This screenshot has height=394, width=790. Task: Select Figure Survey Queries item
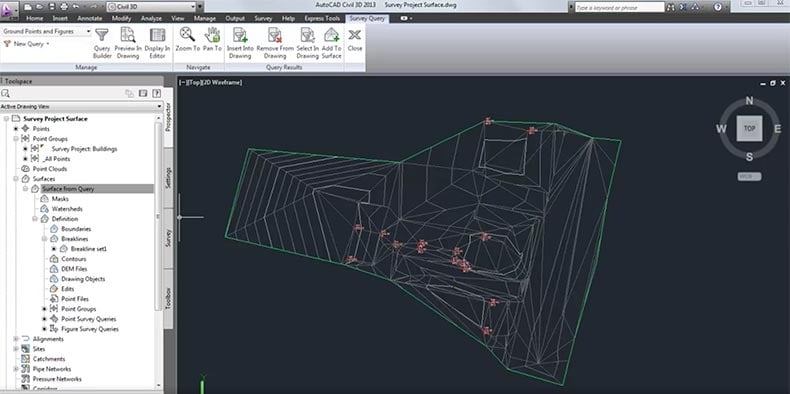click(90, 329)
